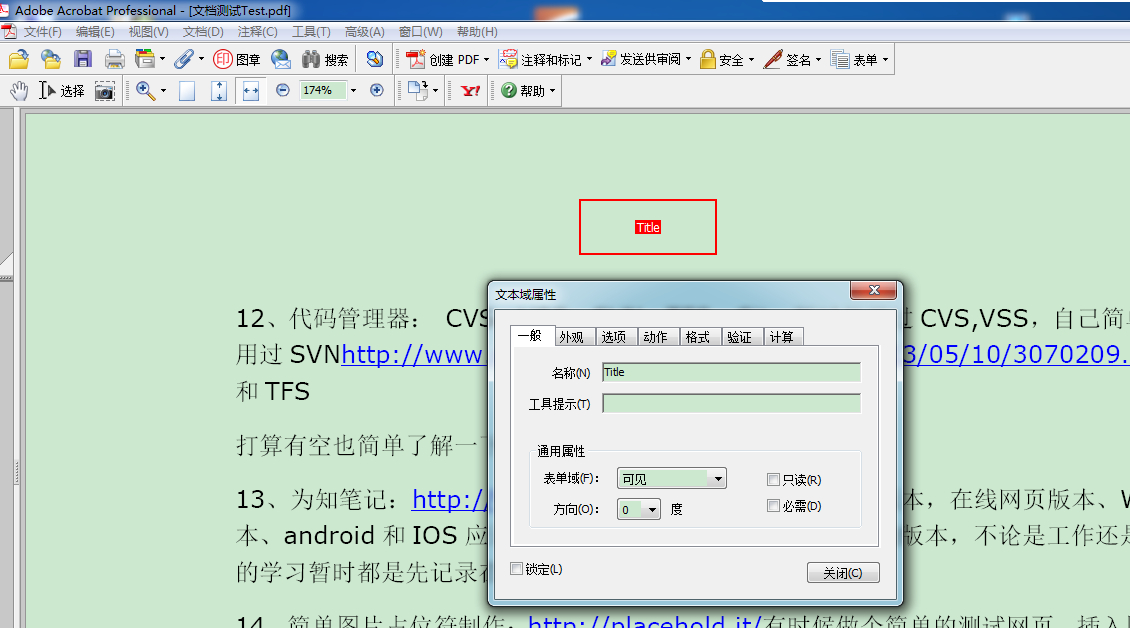Click the email globe icon
1130x628 pixels.
pos(281,59)
